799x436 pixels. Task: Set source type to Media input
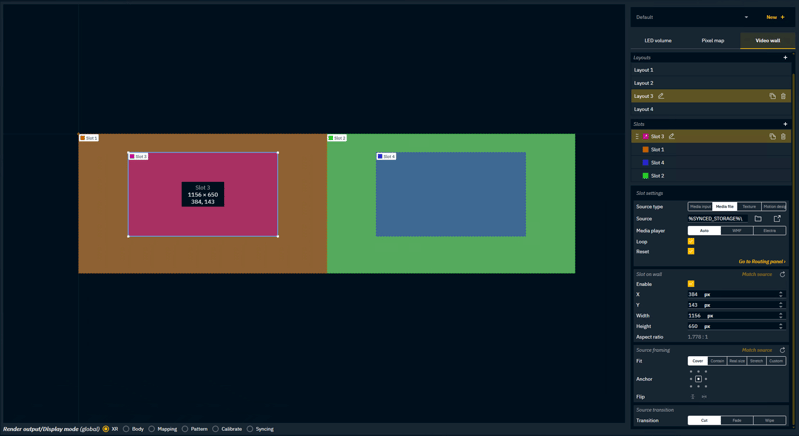(x=700, y=206)
